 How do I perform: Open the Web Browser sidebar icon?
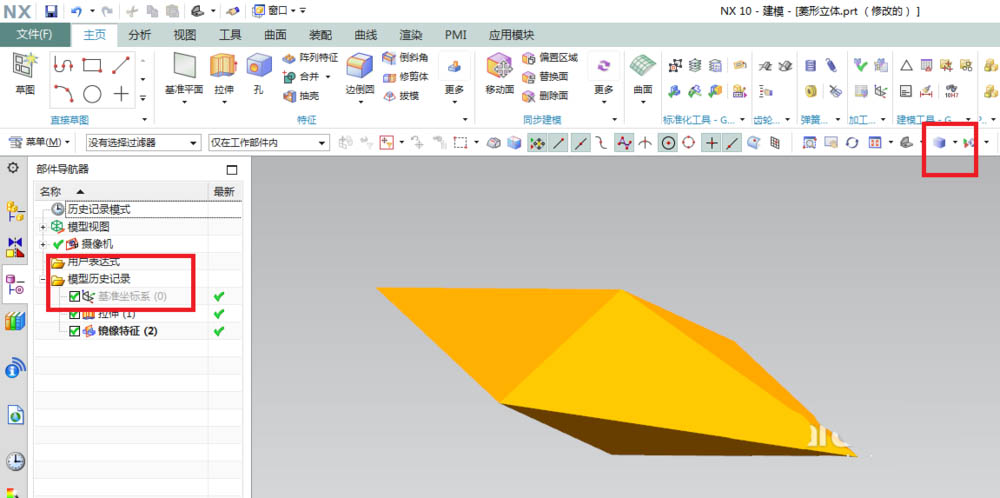[15, 416]
